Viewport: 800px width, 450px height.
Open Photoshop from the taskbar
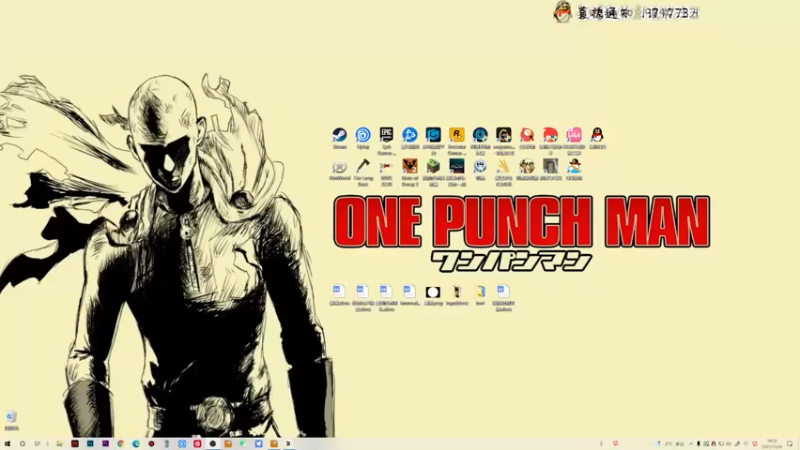pyautogui.click(x=90, y=444)
